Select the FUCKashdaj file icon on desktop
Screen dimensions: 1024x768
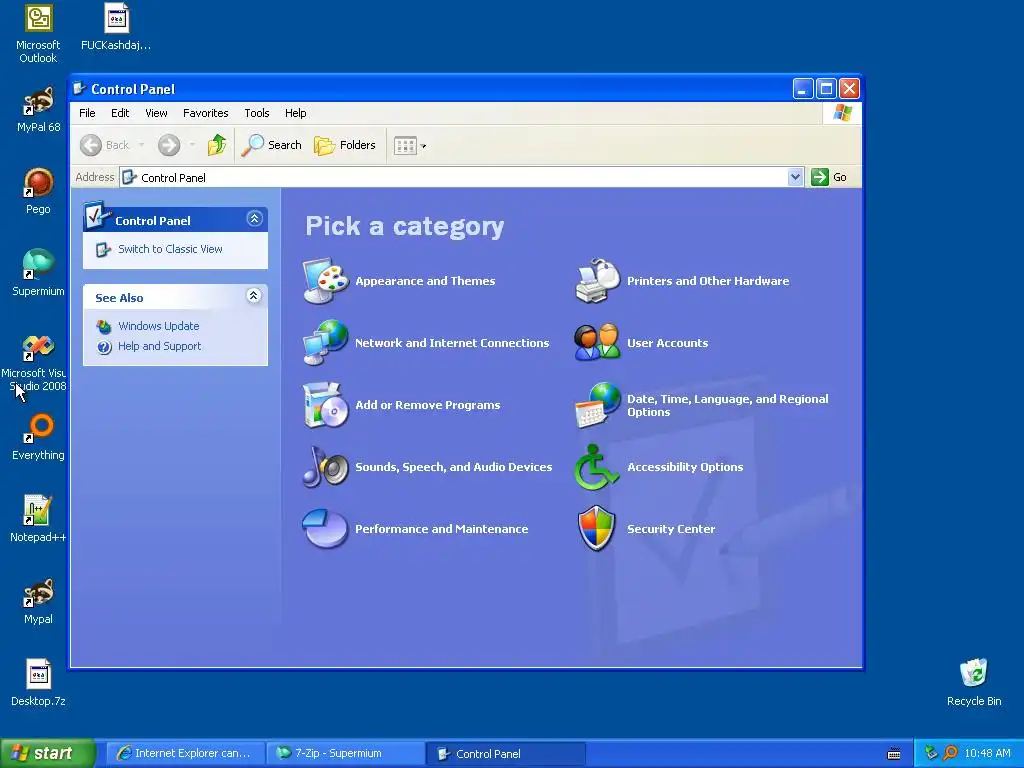point(116,27)
